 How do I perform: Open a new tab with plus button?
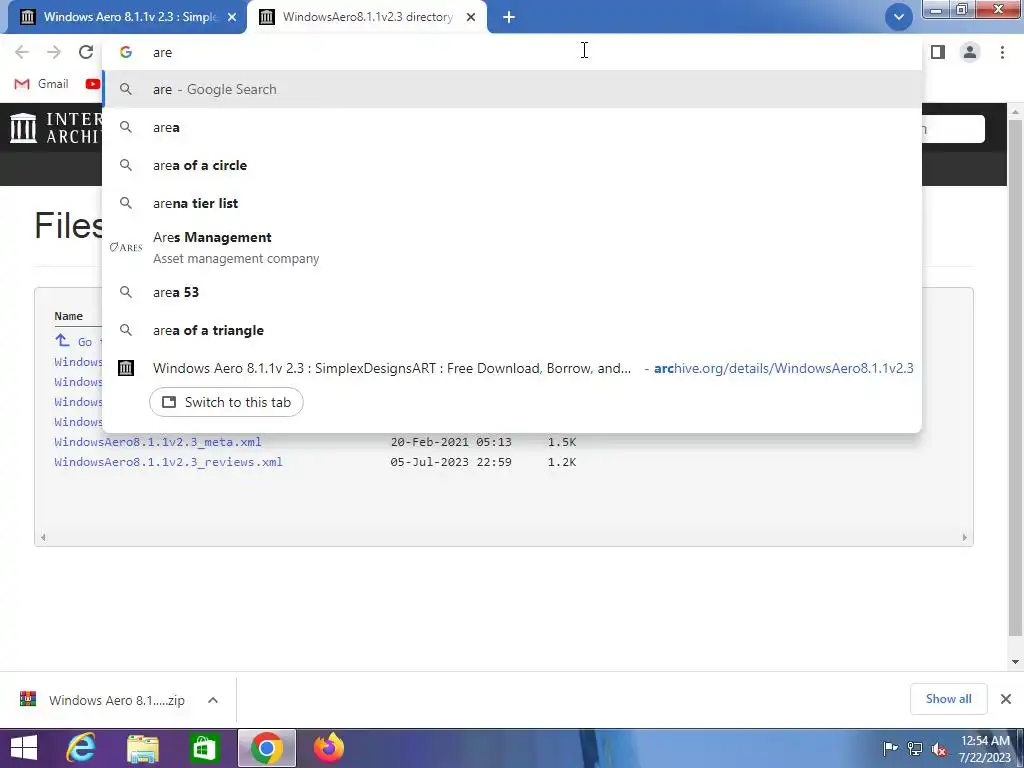pos(509,17)
